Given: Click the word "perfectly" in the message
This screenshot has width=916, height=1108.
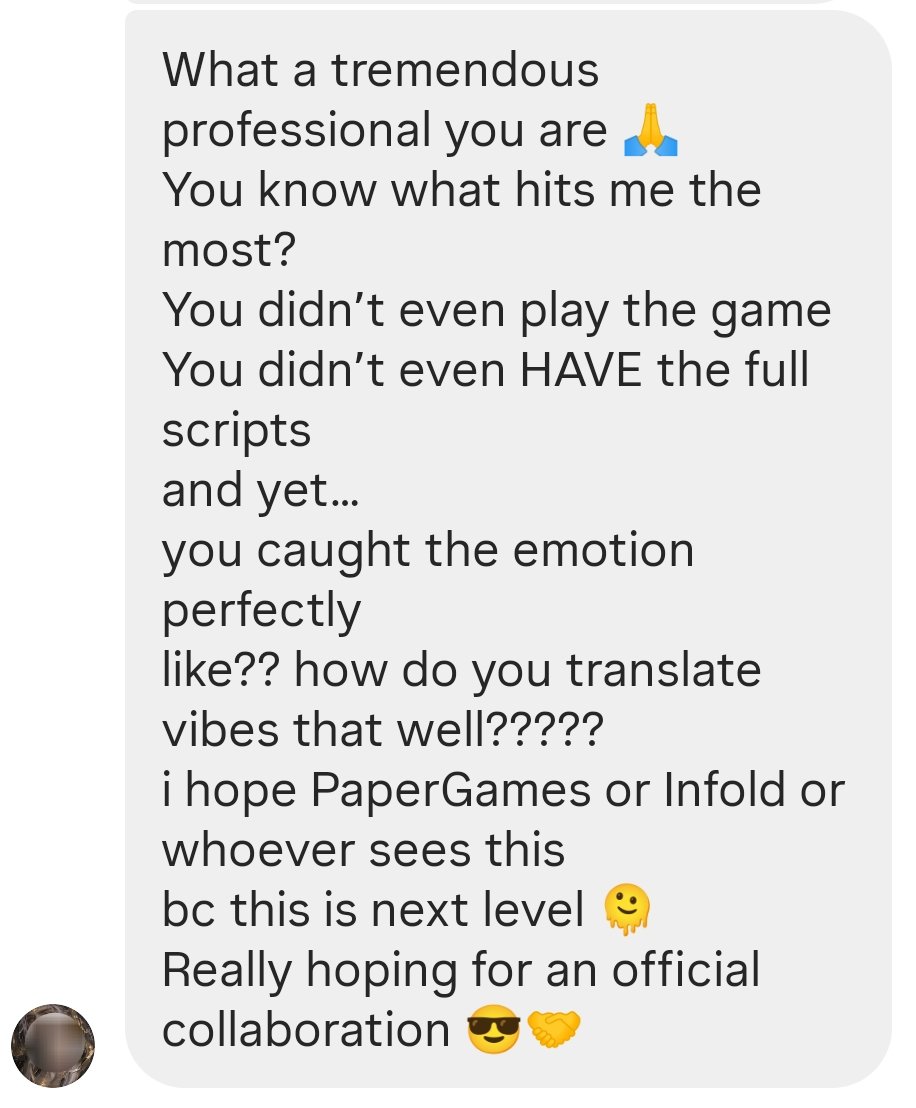Looking at the screenshot, I should click(x=262, y=611).
